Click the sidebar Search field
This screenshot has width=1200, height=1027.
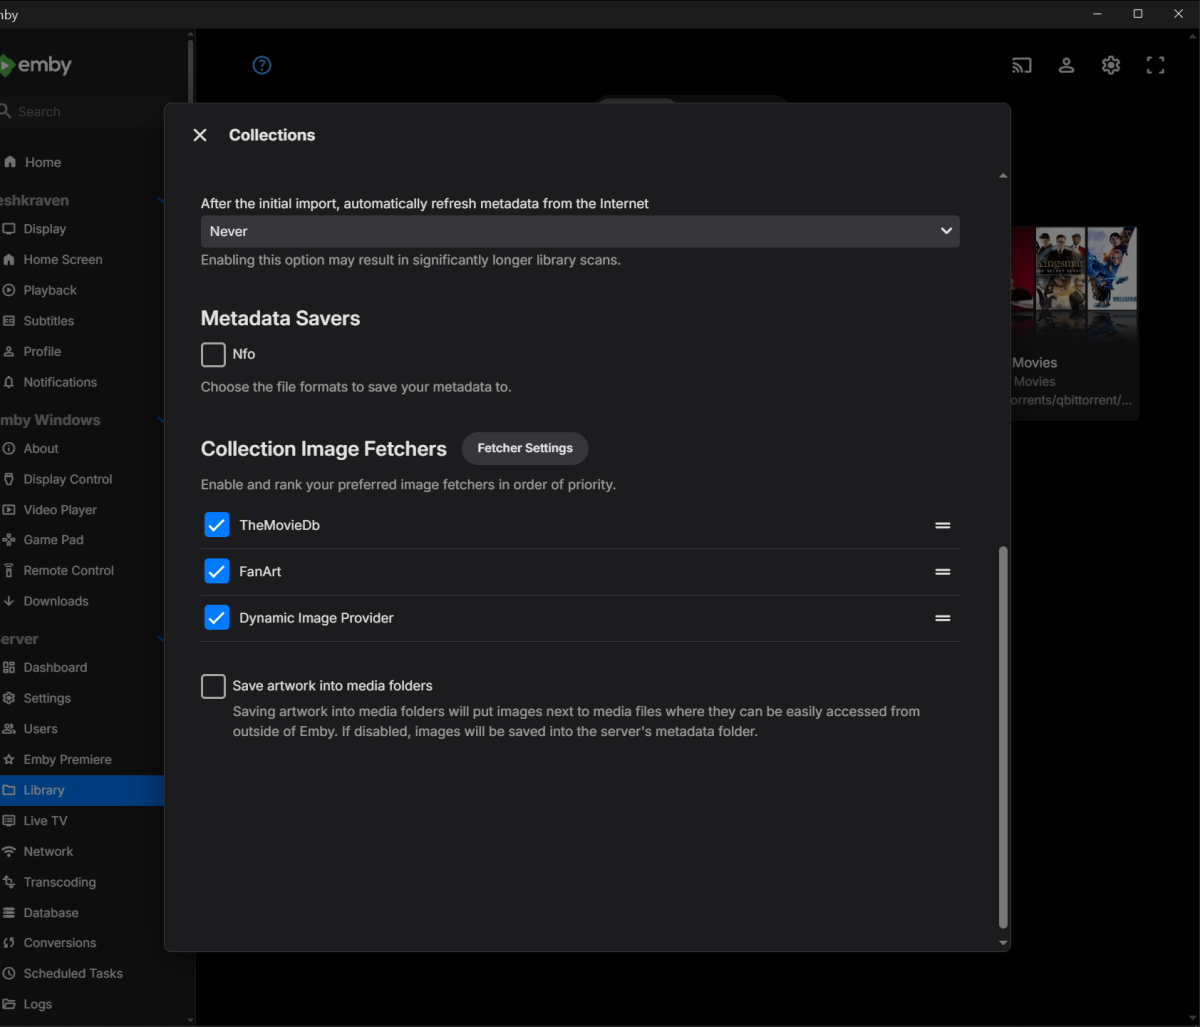point(82,112)
